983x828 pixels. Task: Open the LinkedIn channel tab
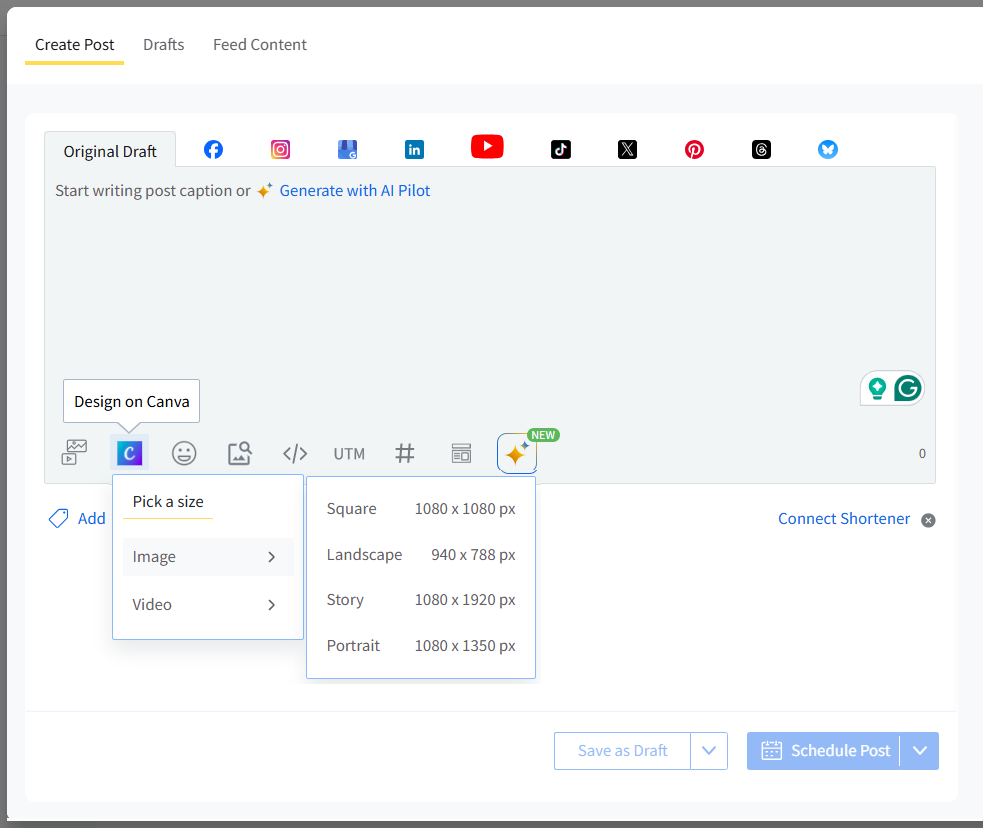[x=414, y=149]
